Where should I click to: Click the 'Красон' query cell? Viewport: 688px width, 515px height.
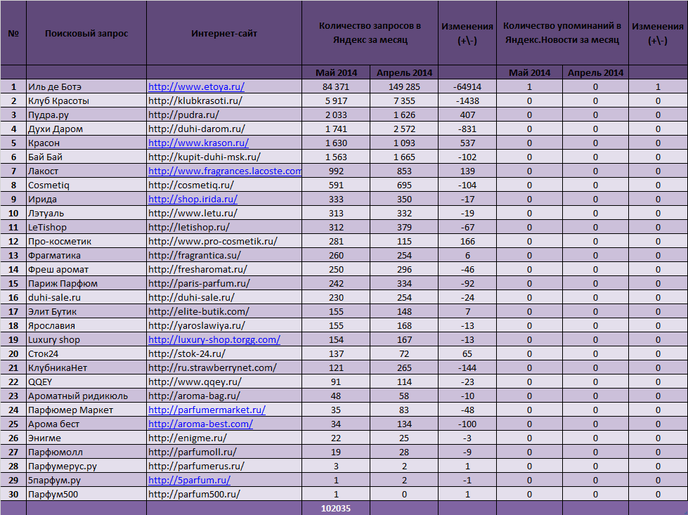[86, 143]
